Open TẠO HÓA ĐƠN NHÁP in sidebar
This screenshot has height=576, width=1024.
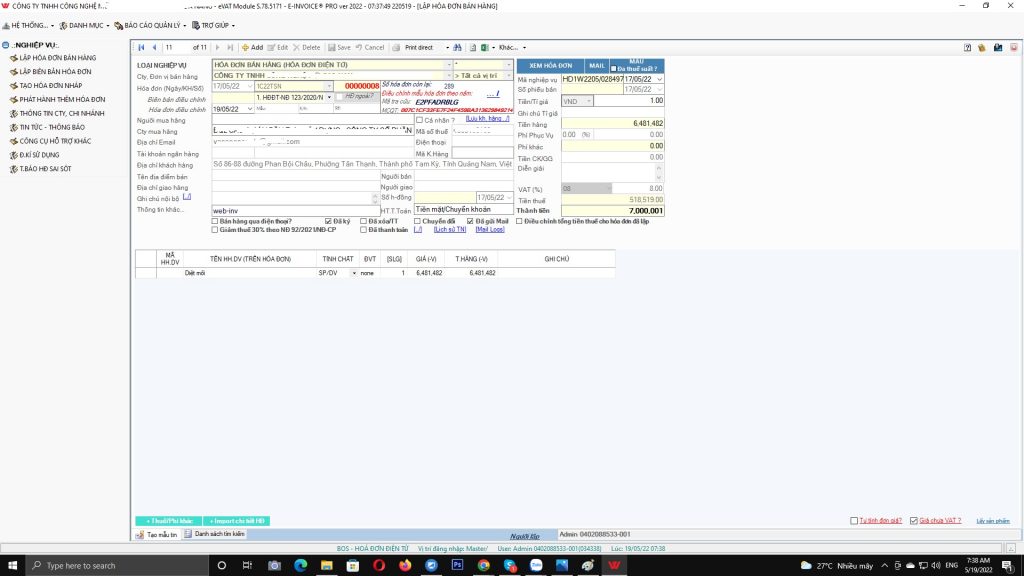point(50,86)
